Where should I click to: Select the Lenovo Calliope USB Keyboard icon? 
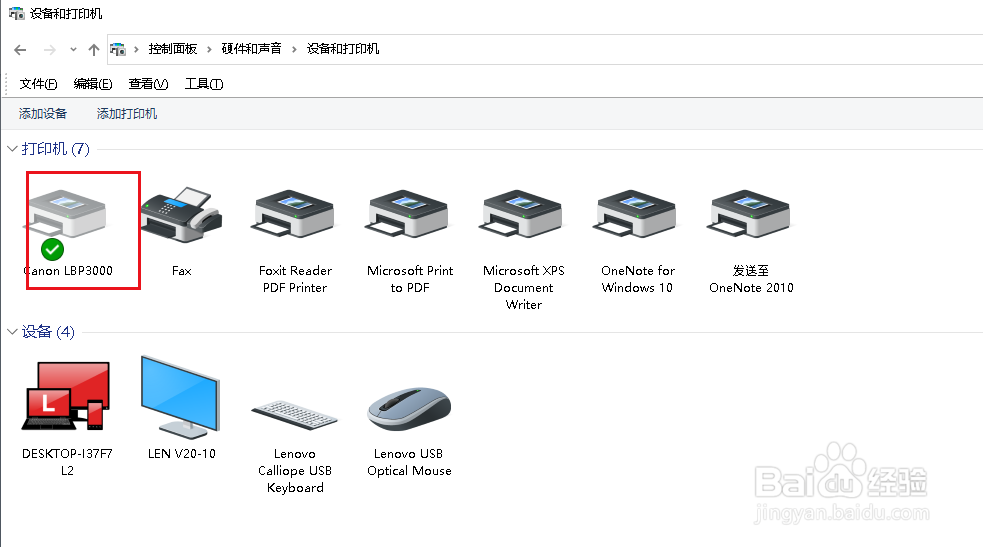295,415
